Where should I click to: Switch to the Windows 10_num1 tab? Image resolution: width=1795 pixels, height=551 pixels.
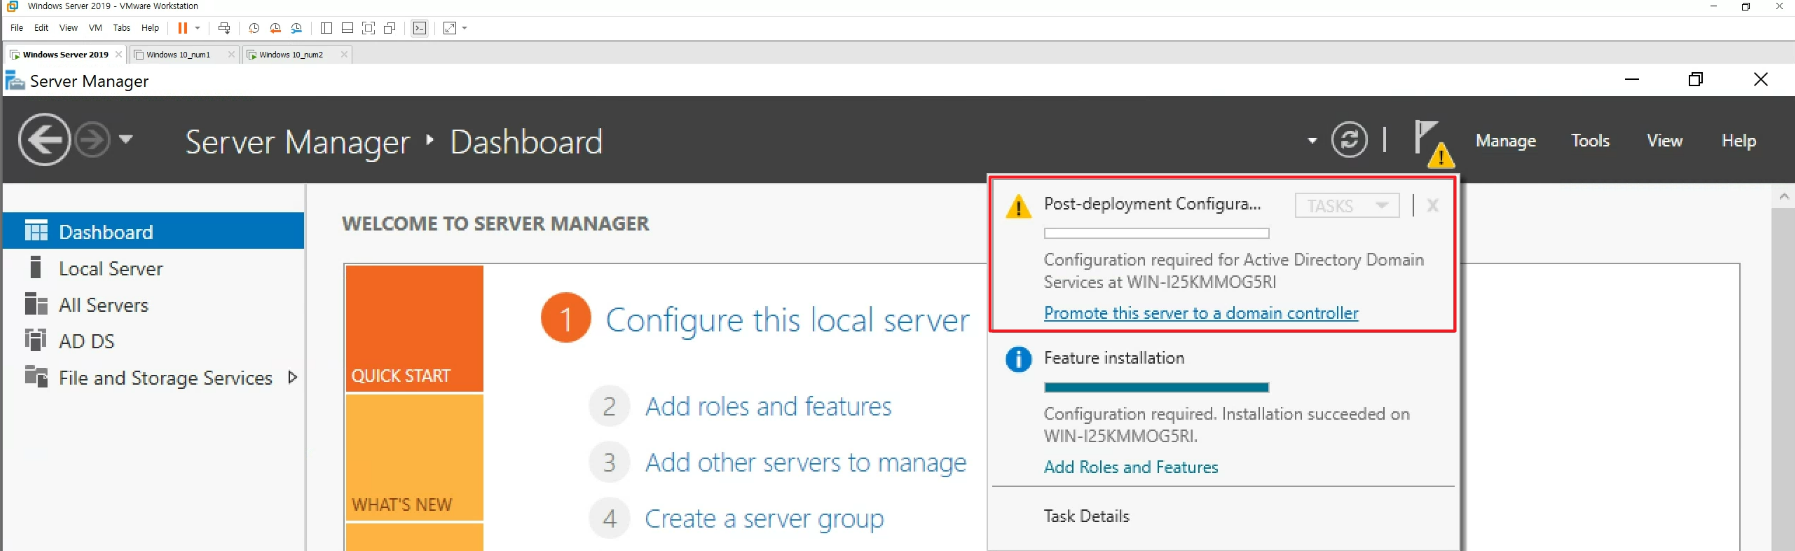[x=178, y=55]
